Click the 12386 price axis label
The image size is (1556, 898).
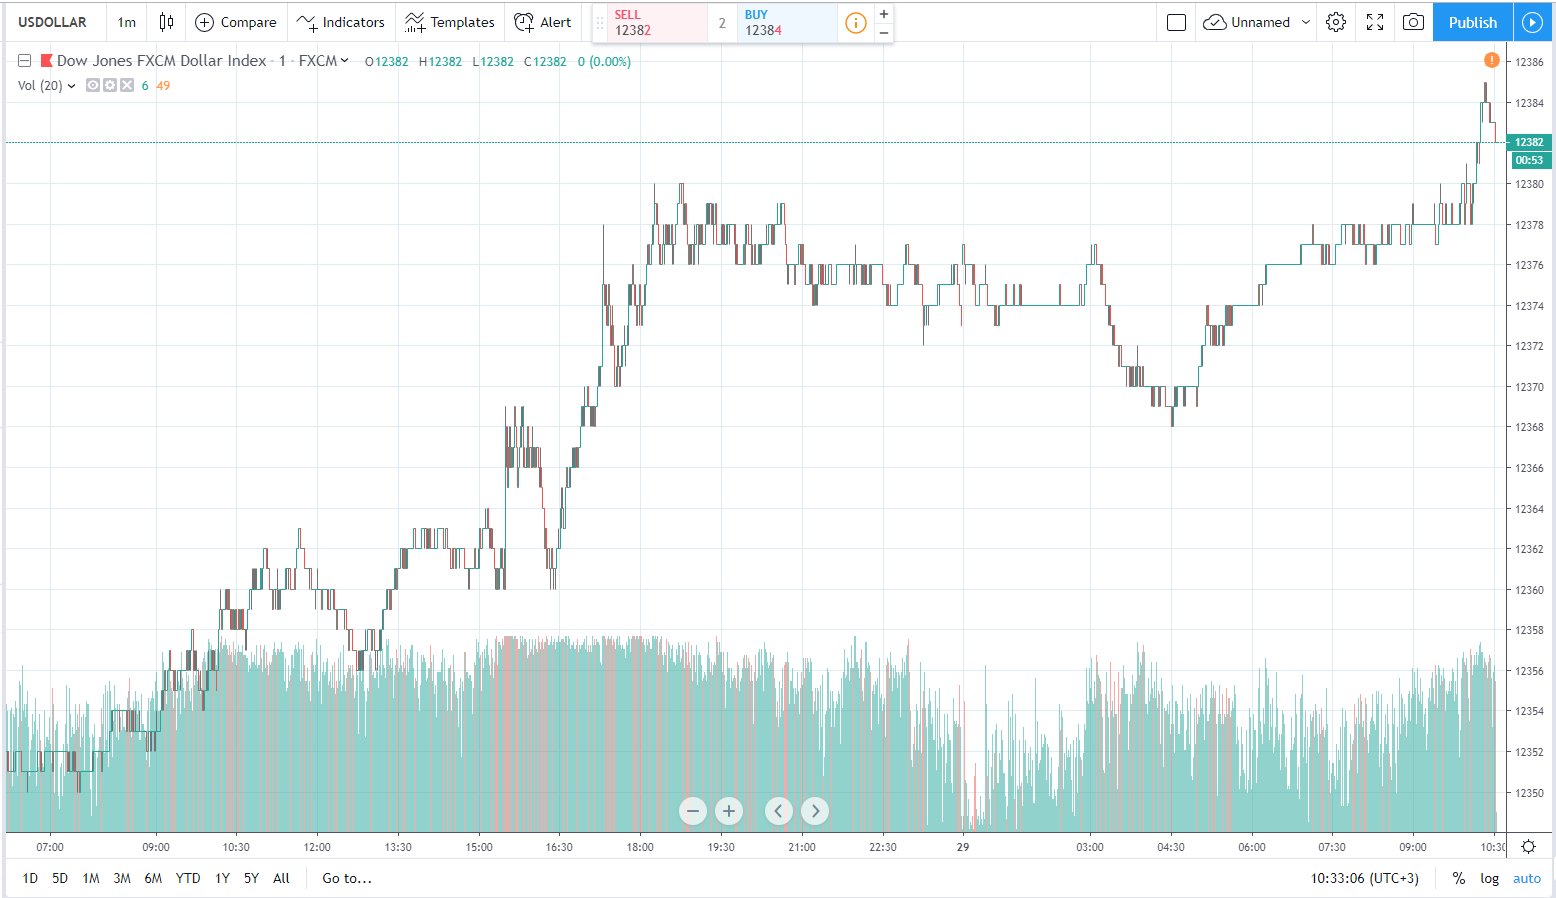coord(1529,62)
